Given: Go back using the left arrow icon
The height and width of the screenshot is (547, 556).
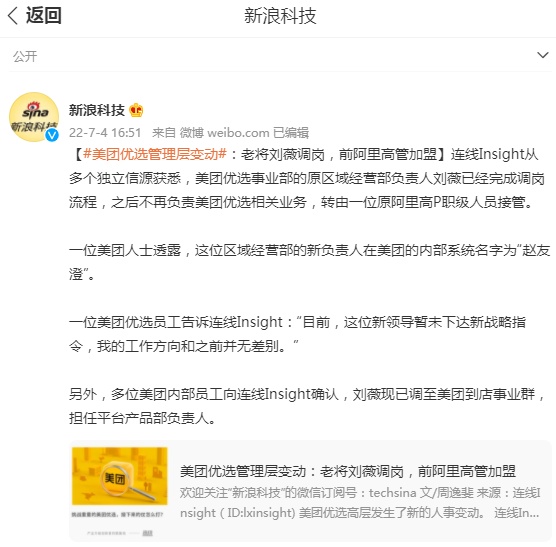Looking at the screenshot, I should 13,16.
